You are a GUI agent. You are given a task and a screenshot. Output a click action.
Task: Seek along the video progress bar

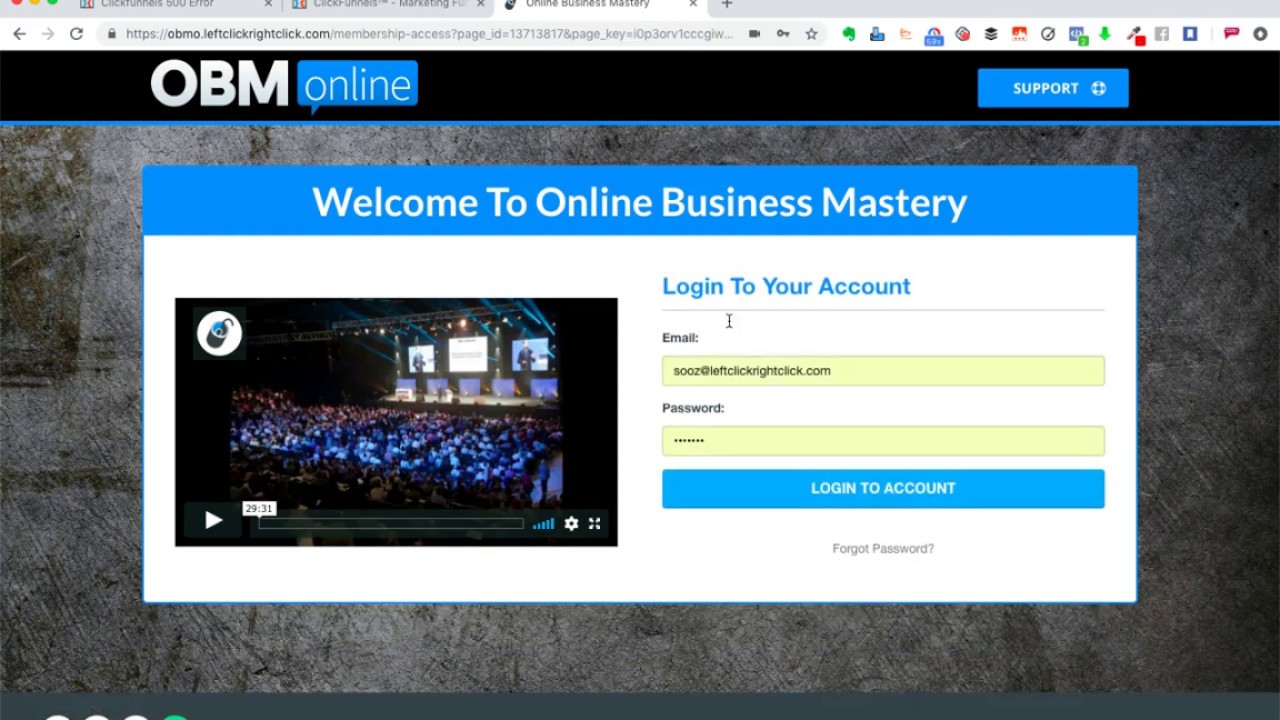click(390, 523)
